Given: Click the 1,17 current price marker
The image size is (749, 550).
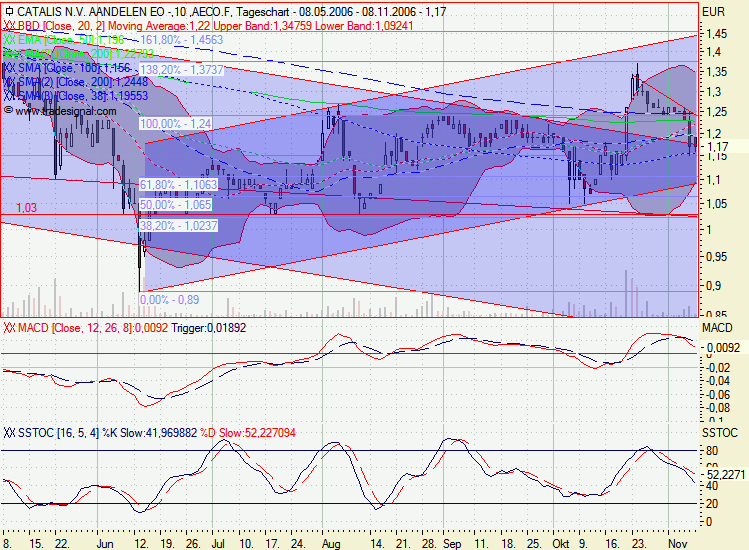Looking at the screenshot, I should pos(717,147).
